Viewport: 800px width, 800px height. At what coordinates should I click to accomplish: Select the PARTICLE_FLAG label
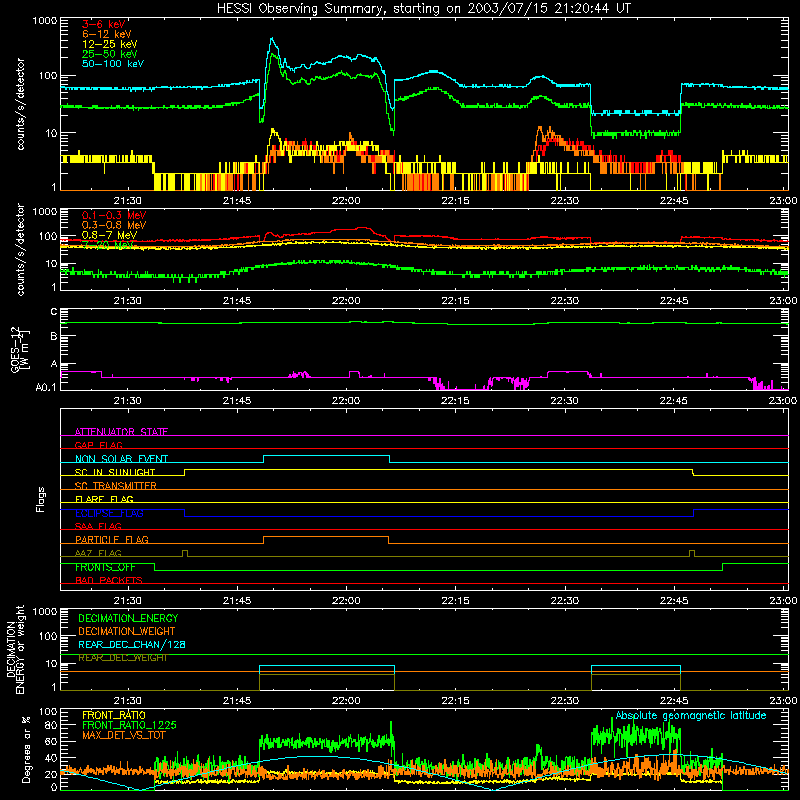coord(112,539)
